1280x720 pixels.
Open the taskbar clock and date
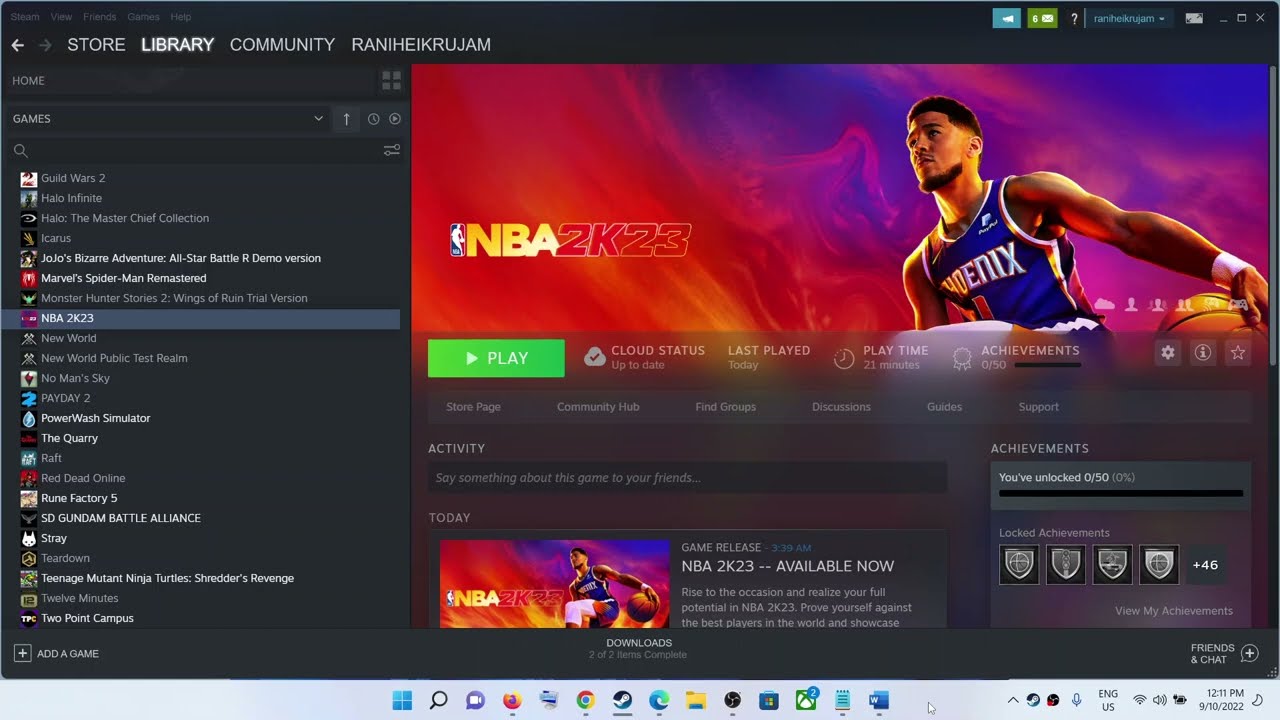[x=1224, y=700]
